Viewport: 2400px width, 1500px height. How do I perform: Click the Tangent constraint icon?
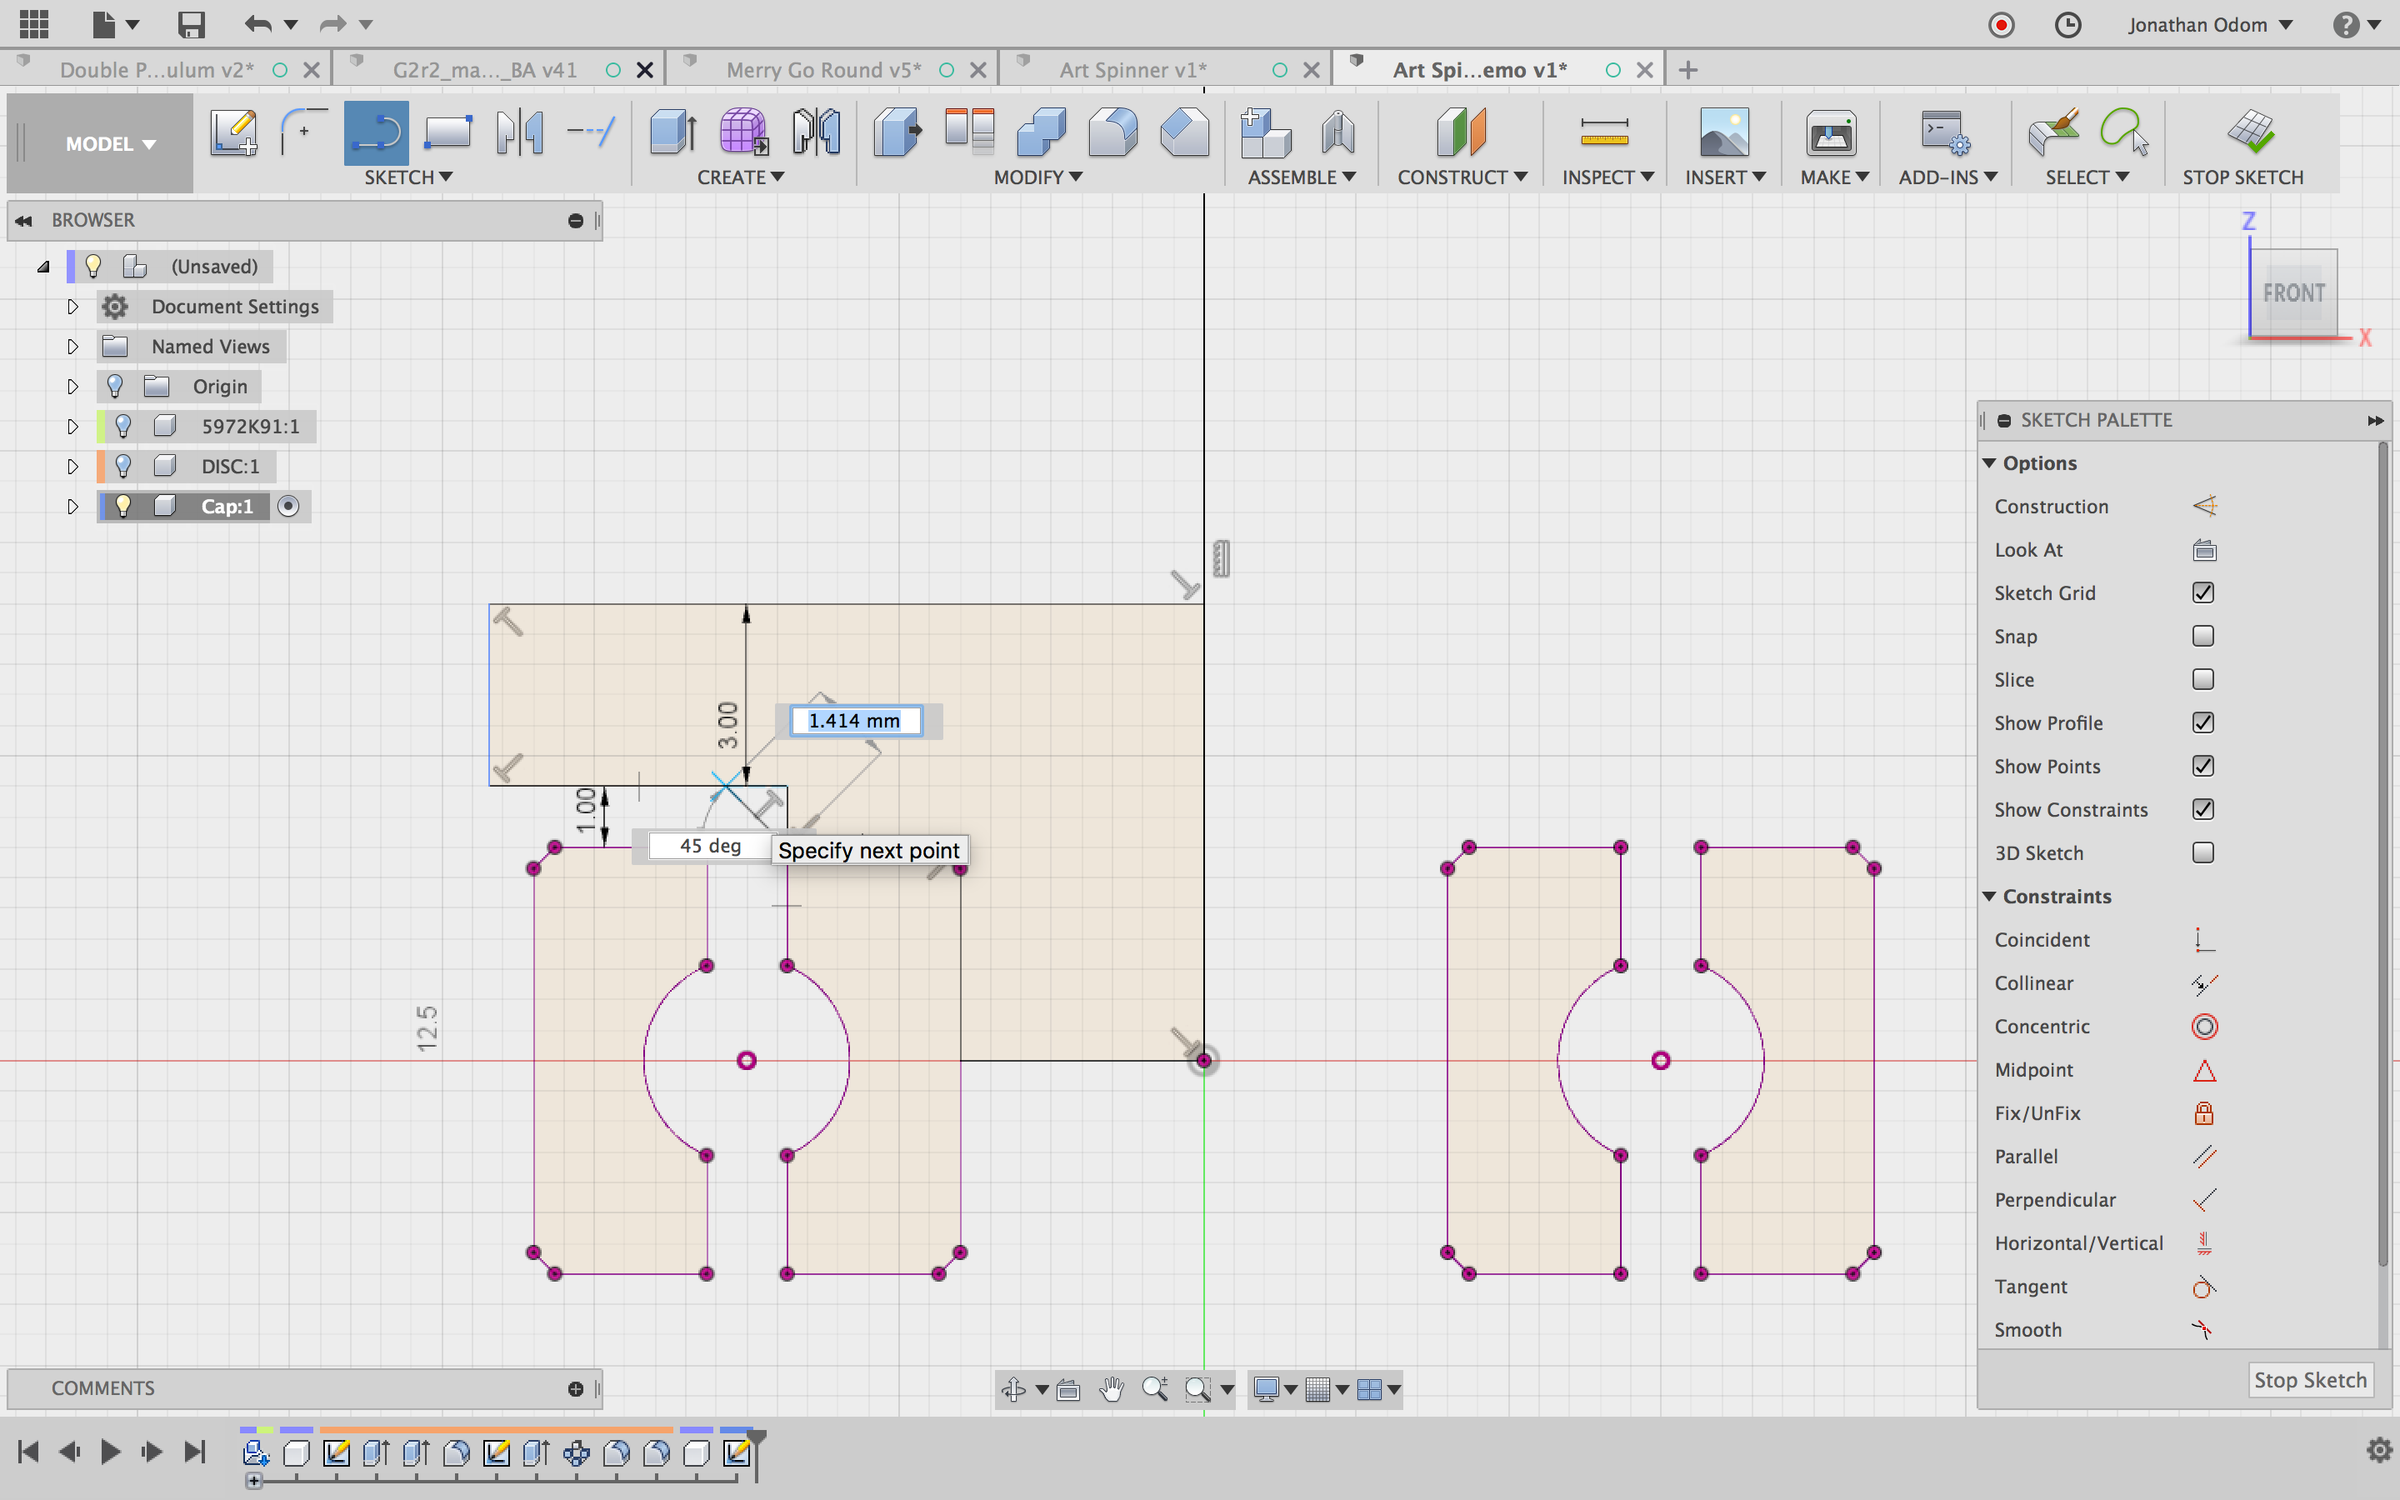point(2204,1287)
